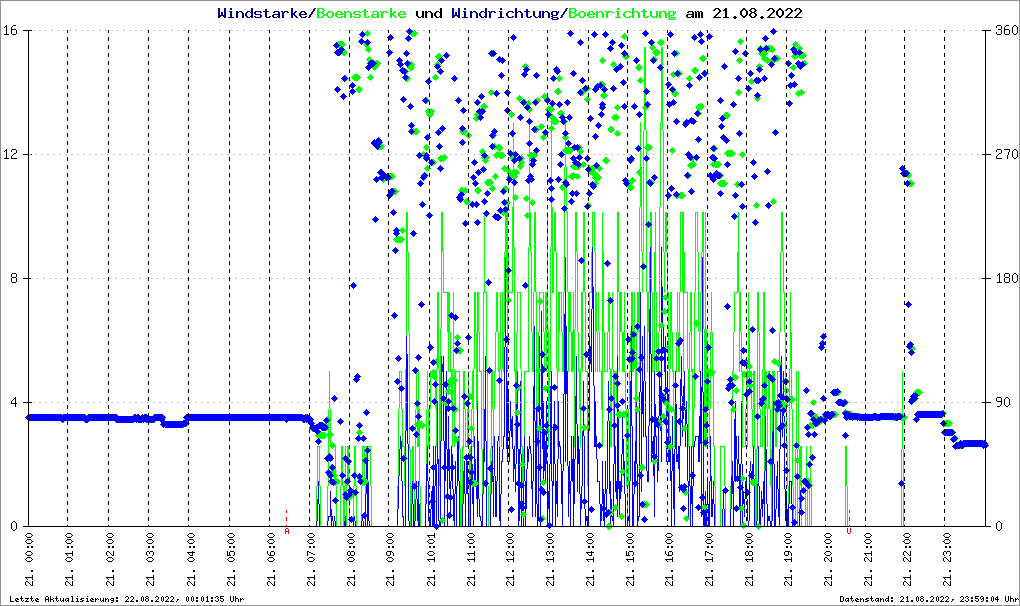Image resolution: width=1020 pixels, height=606 pixels.
Task: Click the left axis value 4
Action: 12,402
